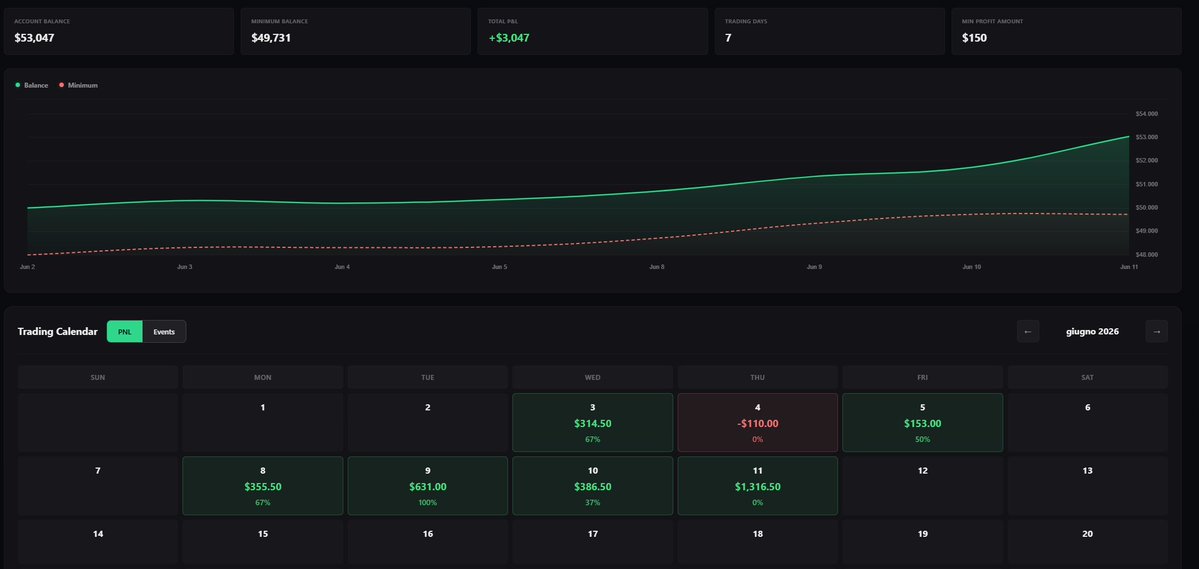This screenshot has height=569, width=1199.
Task: Toggle the Minimum series in chart legend
Action: tap(78, 86)
